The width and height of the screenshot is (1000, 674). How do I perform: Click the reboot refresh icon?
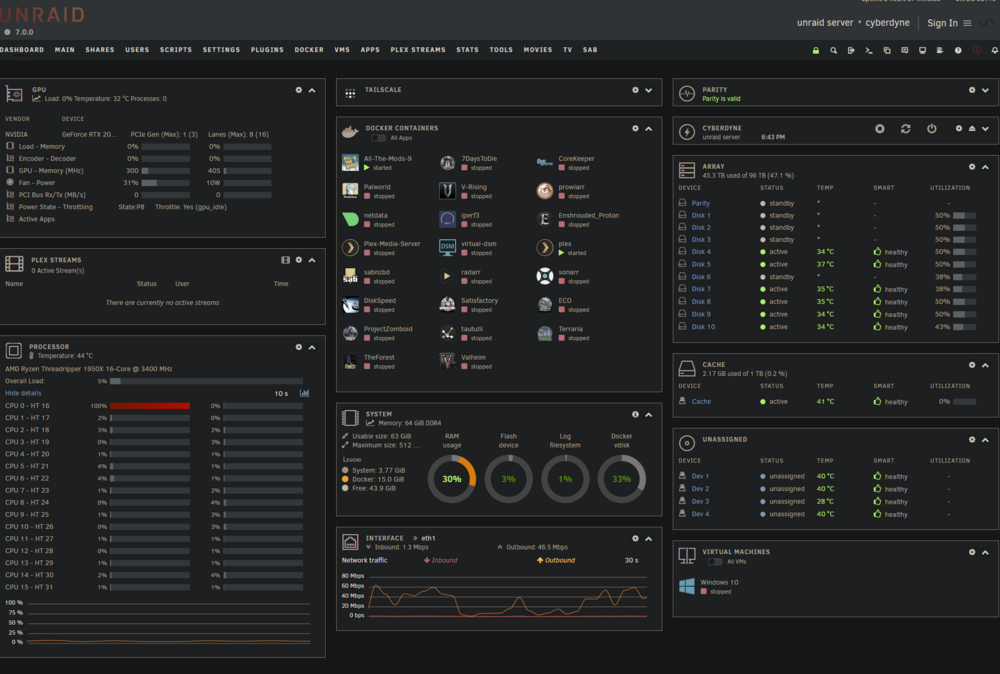(x=906, y=129)
